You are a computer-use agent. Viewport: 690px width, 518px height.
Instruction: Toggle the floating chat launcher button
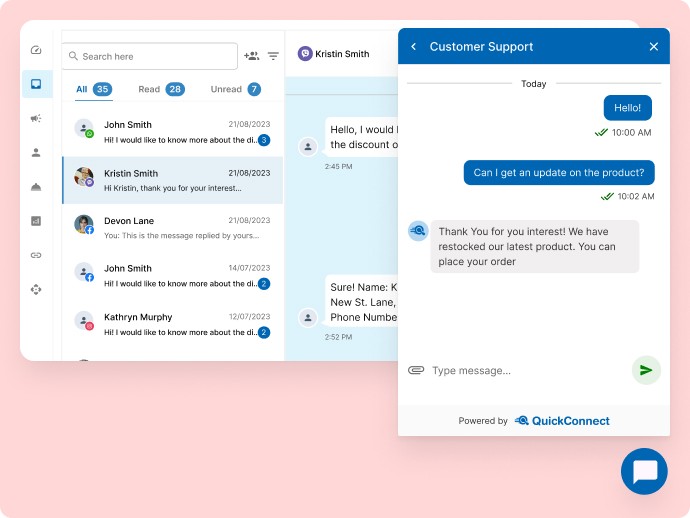(x=644, y=471)
